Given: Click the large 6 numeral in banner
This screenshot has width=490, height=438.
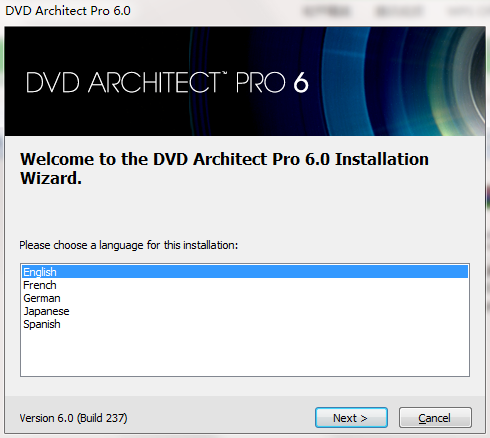Looking at the screenshot, I should [x=301, y=82].
